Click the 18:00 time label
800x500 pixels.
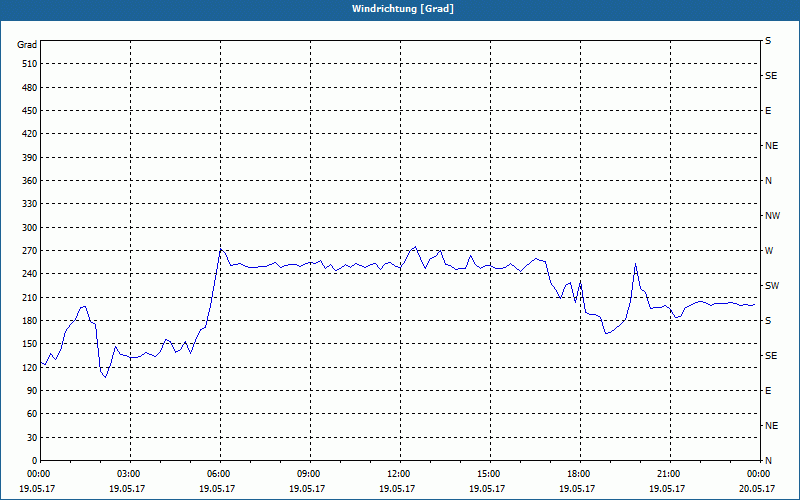580,474
